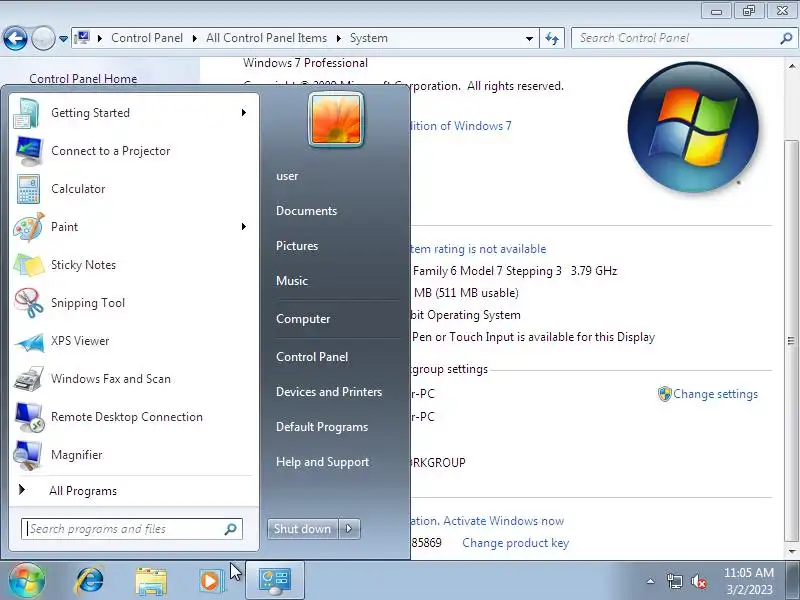The width and height of the screenshot is (800, 600).
Task: Open Control Panel from Start menu
Action: pyautogui.click(x=312, y=357)
